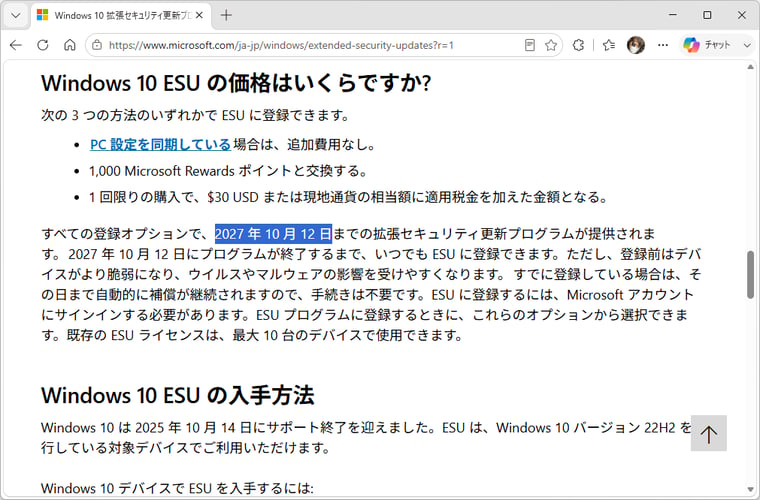Click the back-to-top arrow button
The image size is (760, 500).
pyautogui.click(x=709, y=433)
